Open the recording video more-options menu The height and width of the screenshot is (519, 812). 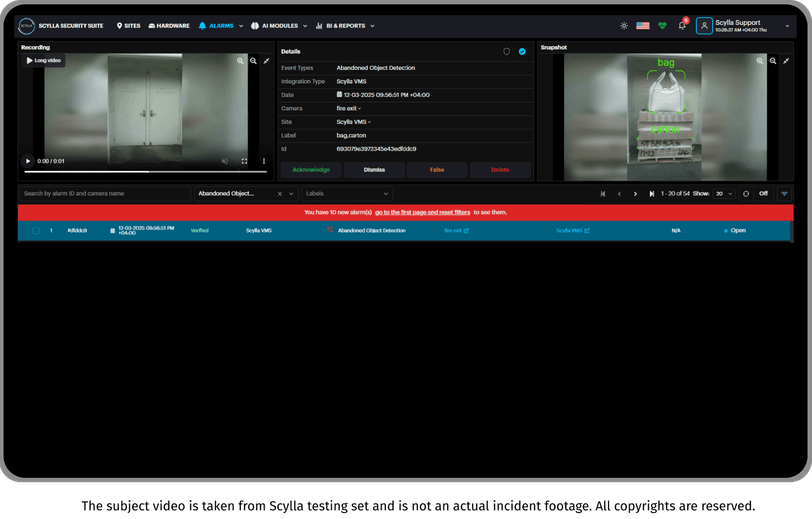pos(264,161)
